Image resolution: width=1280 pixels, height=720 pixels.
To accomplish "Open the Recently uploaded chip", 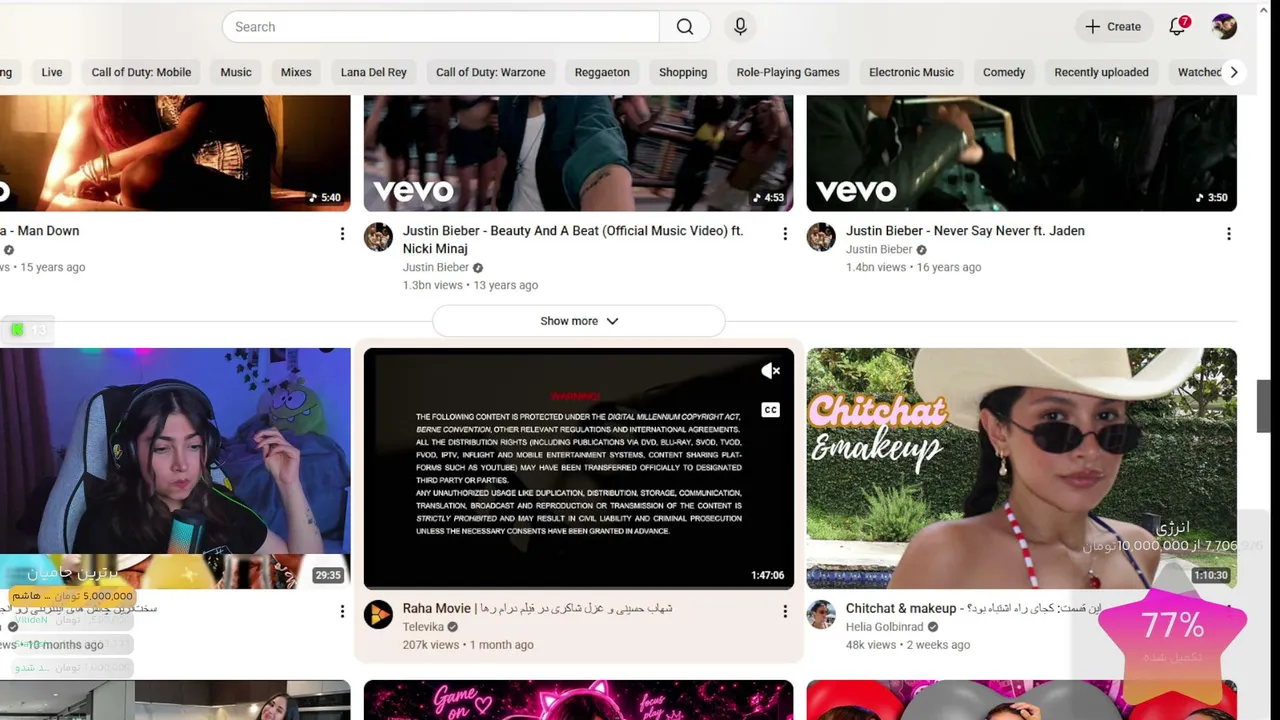I will (x=1101, y=72).
